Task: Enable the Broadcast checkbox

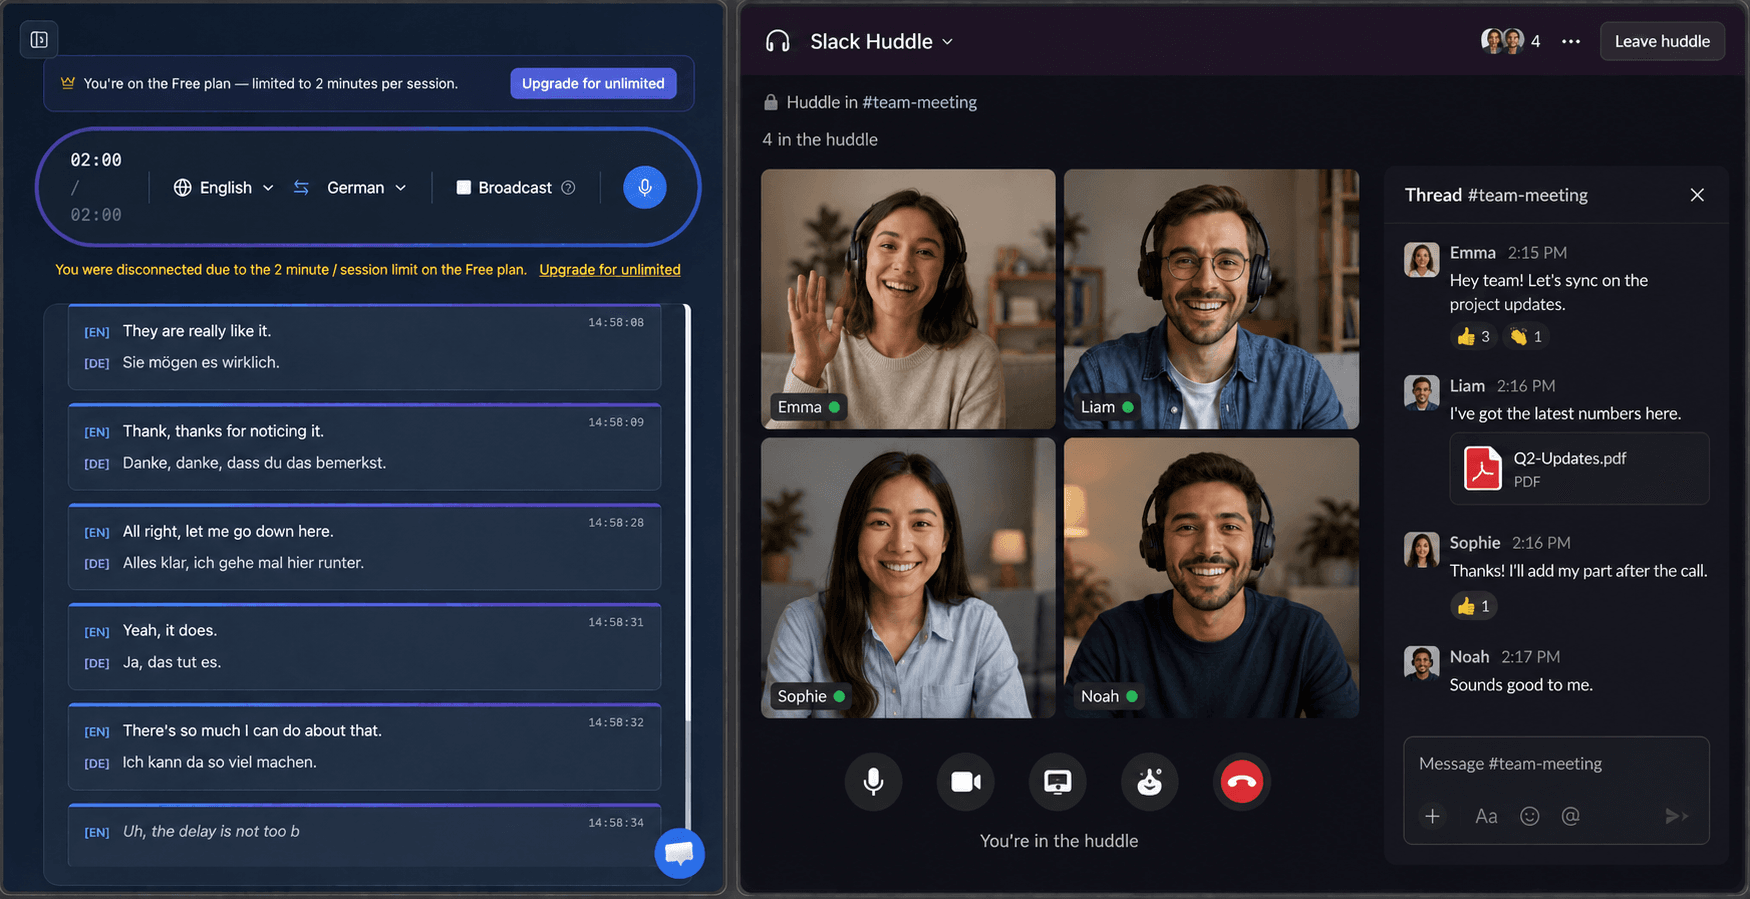Action: click(x=463, y=187)
